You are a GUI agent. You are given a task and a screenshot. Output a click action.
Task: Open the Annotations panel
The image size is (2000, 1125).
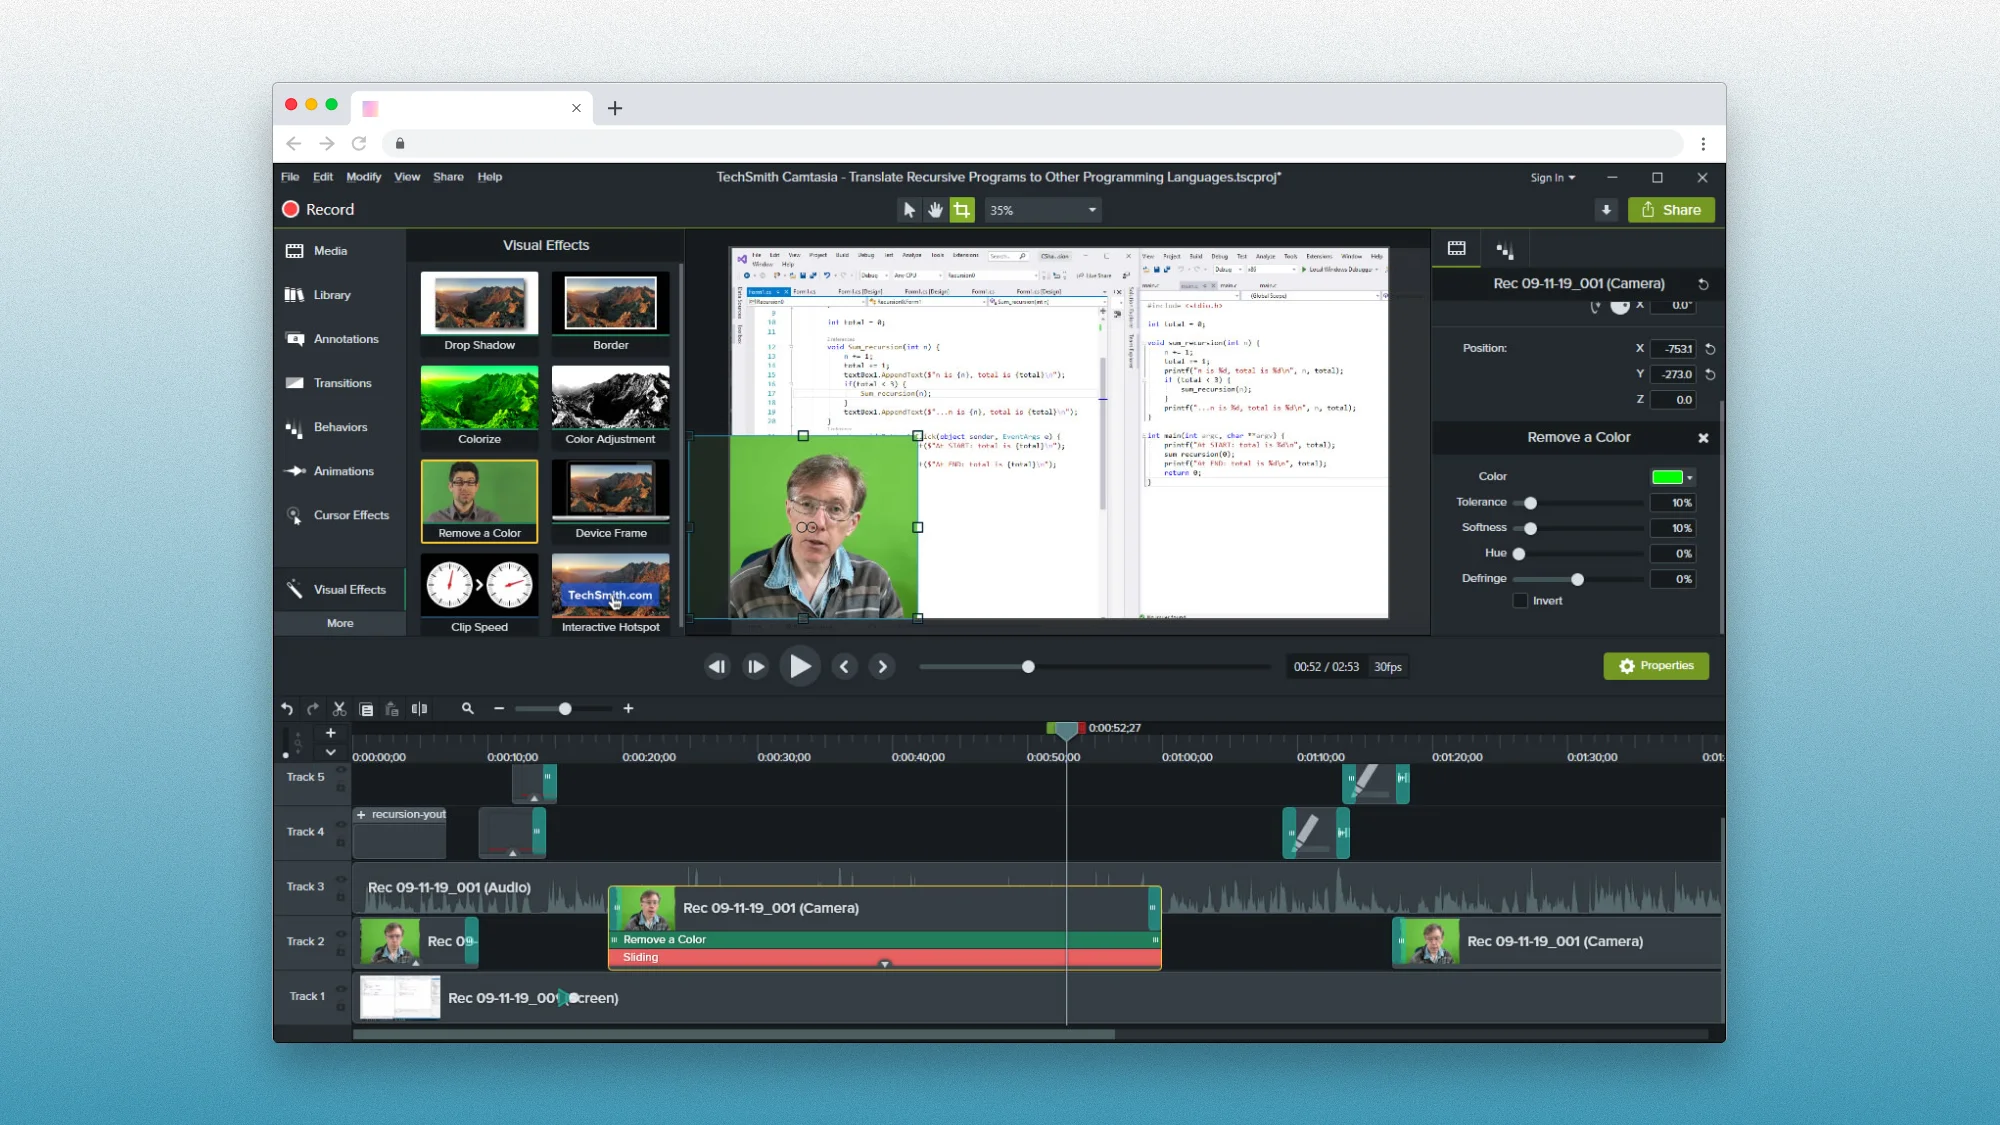point(345,339)
